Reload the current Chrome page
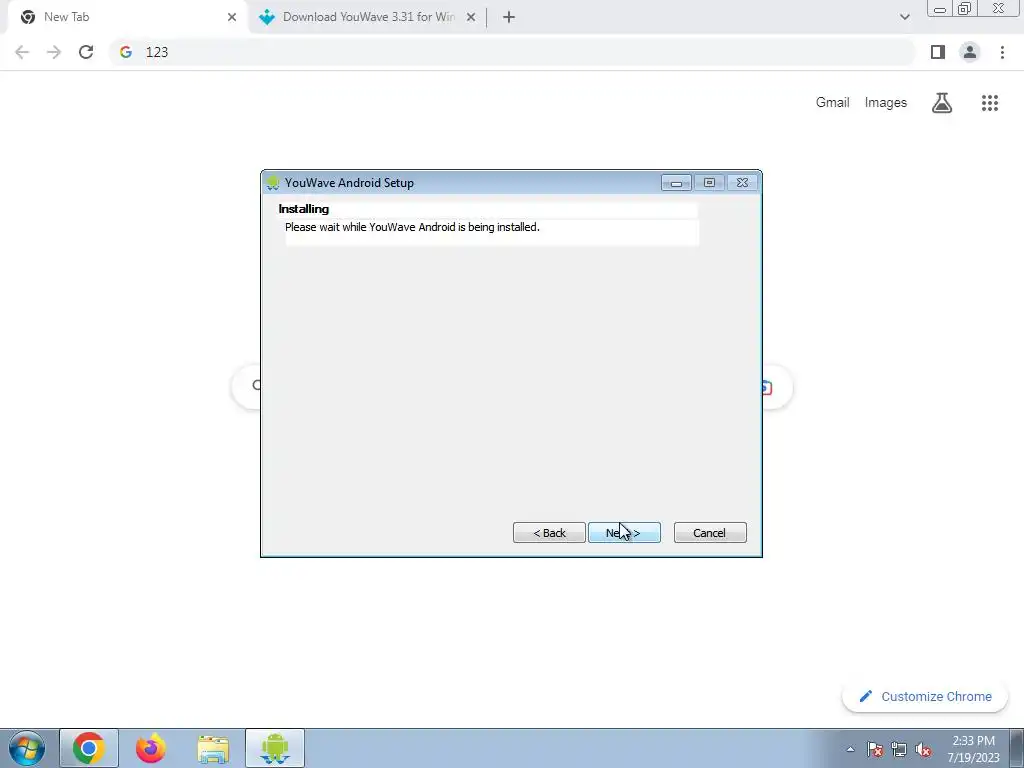The width and height of the screenshot is (1024, 768). click(86, 52)
